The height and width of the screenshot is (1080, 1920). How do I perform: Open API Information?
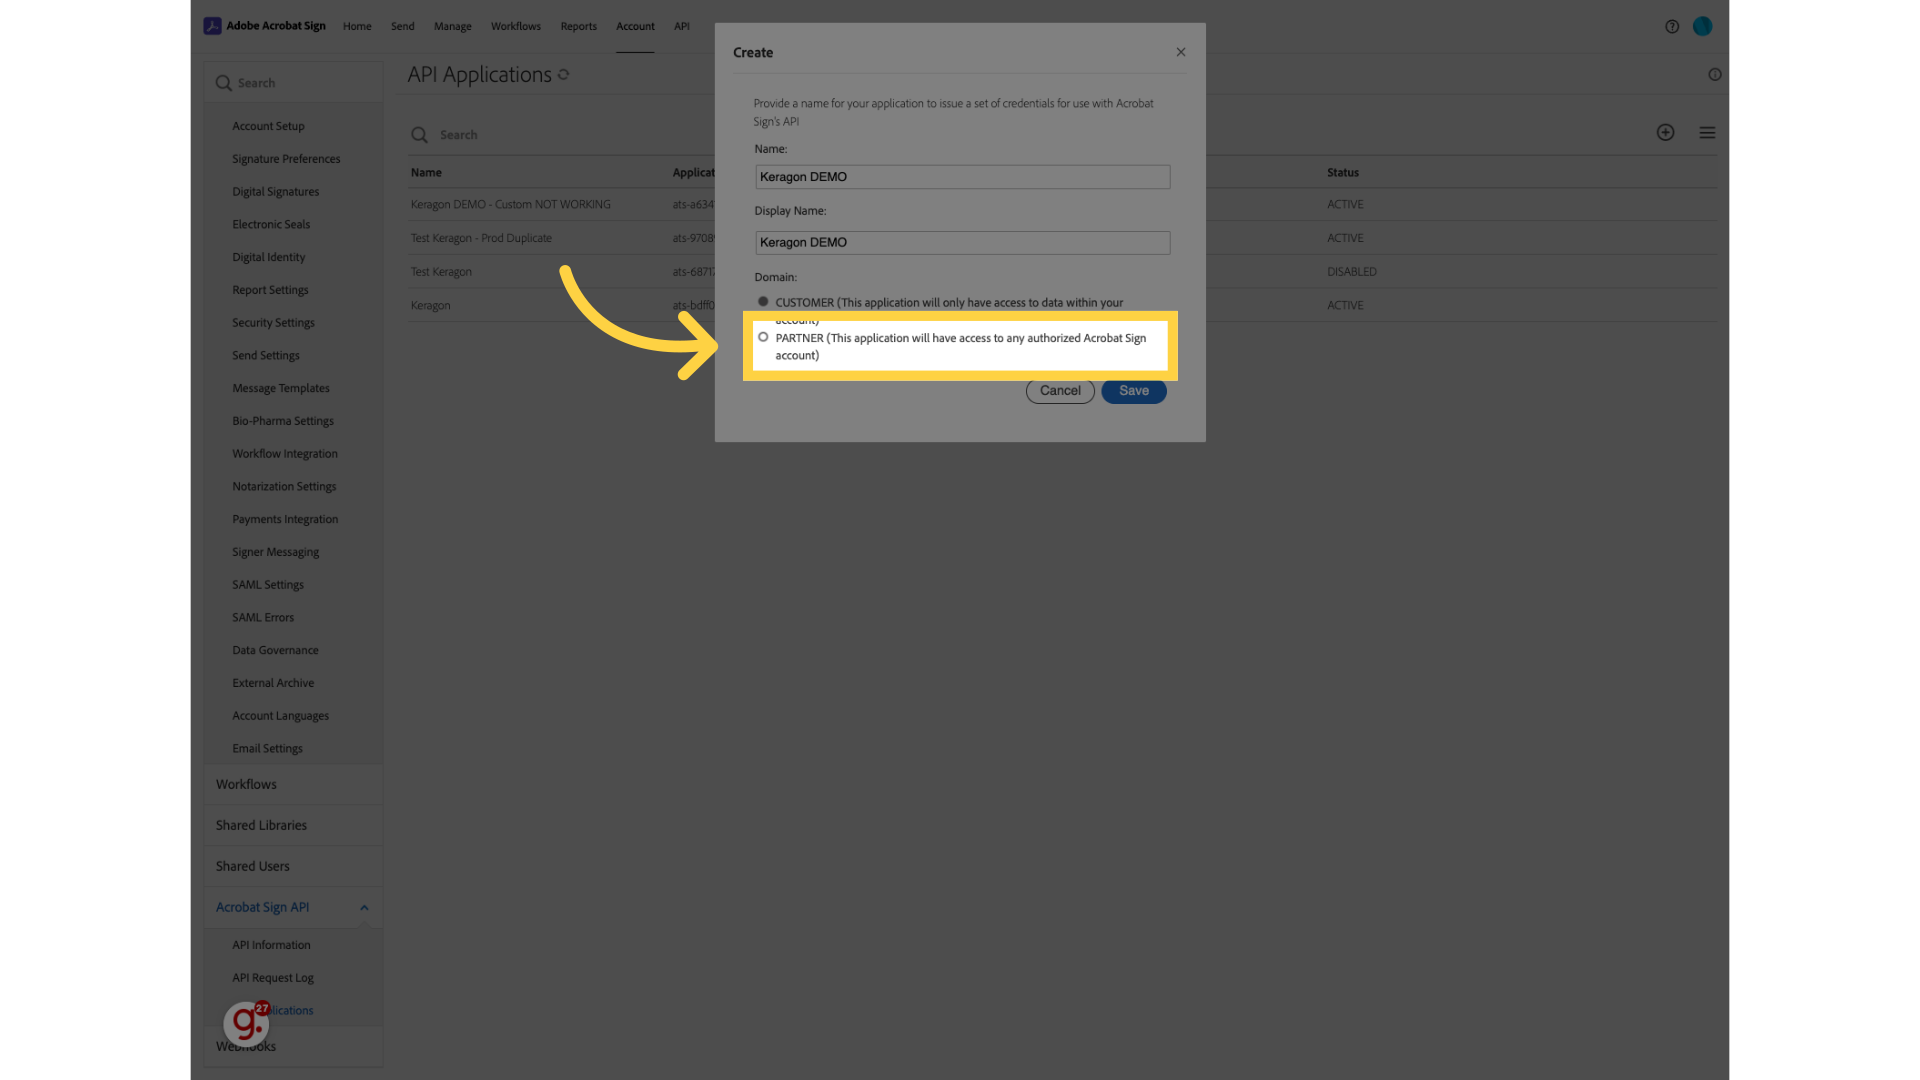click(272, 945)
